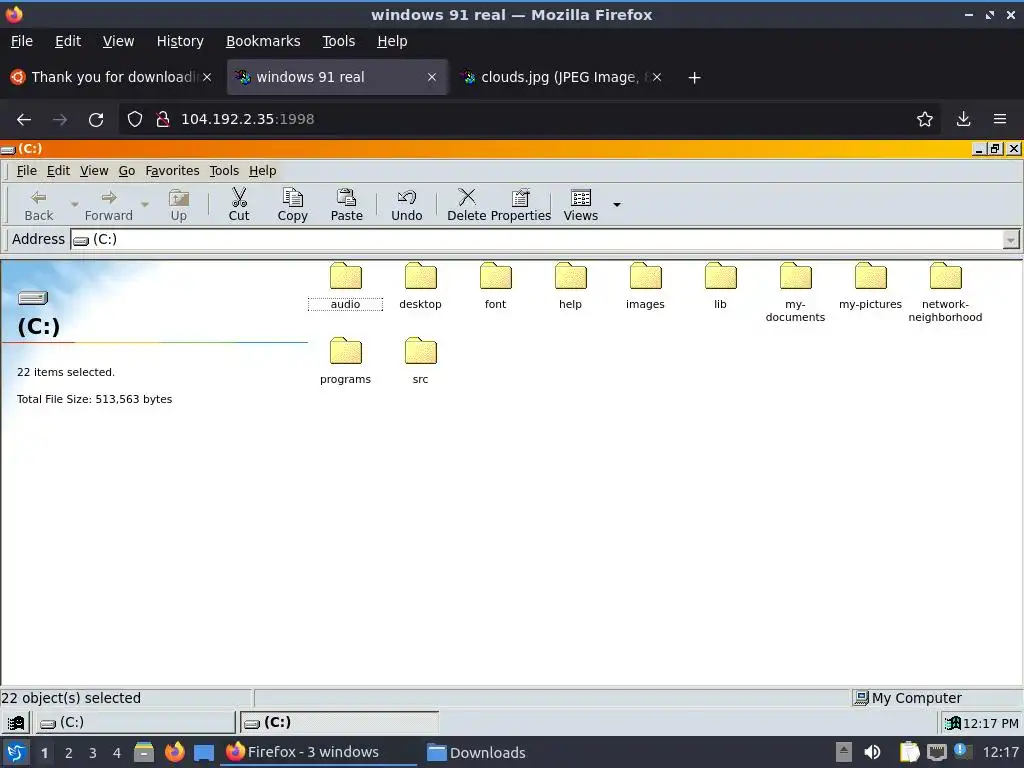Select the src folder icon
This screenshot has height=768, width=1024.
tap(421, 351)
